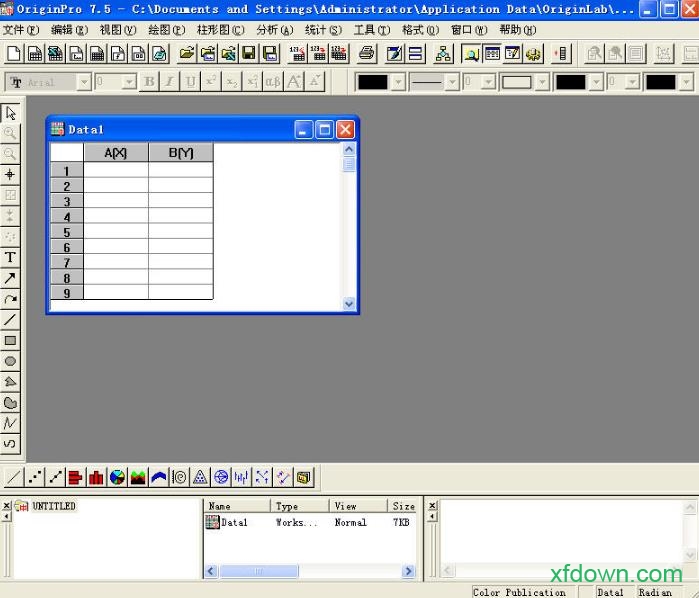Toggle Results Log window icon

pos(492,54)
